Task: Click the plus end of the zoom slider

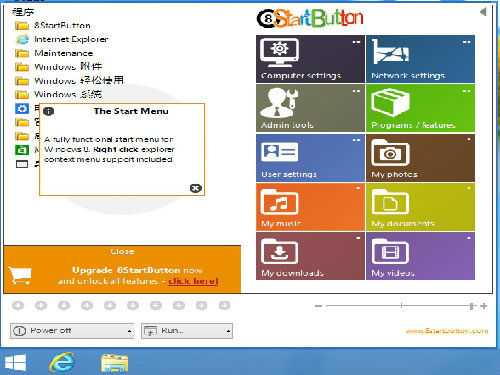Action: (484, 306)
